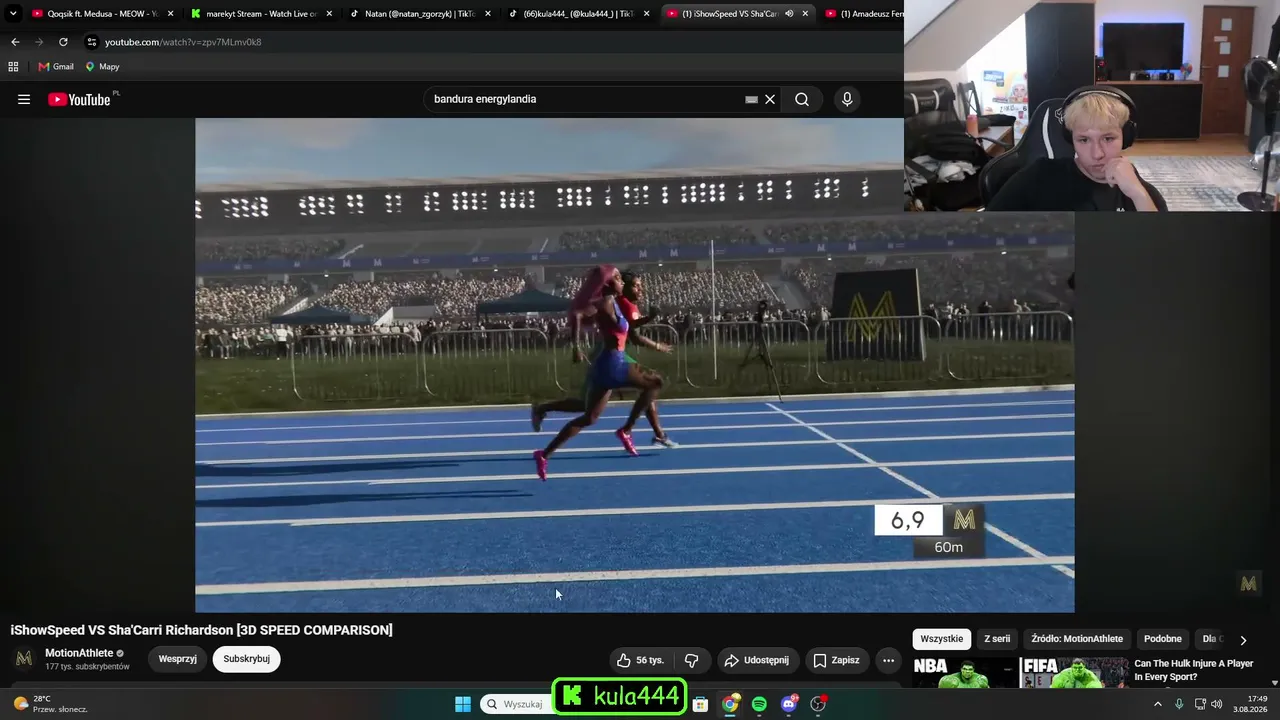Viewport: 1280px width, 720px height.
Task: Start voice search with the microphone icon
Action: (x=847, y=99)
